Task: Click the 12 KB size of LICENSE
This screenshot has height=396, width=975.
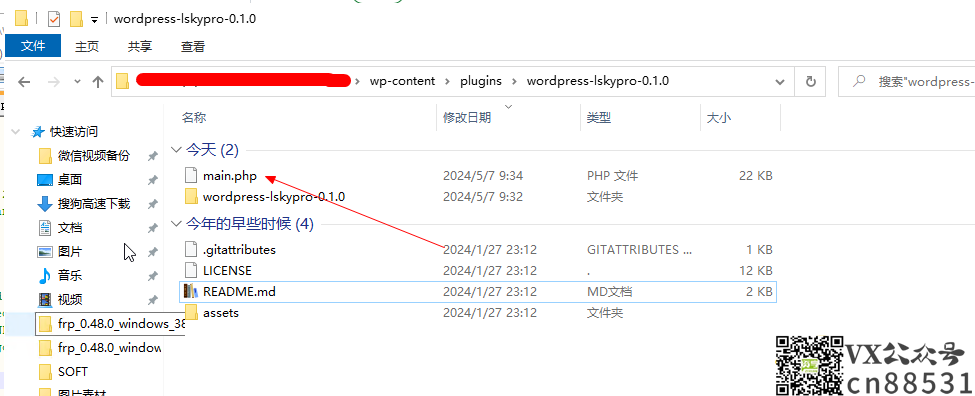Action: (756, 271)
